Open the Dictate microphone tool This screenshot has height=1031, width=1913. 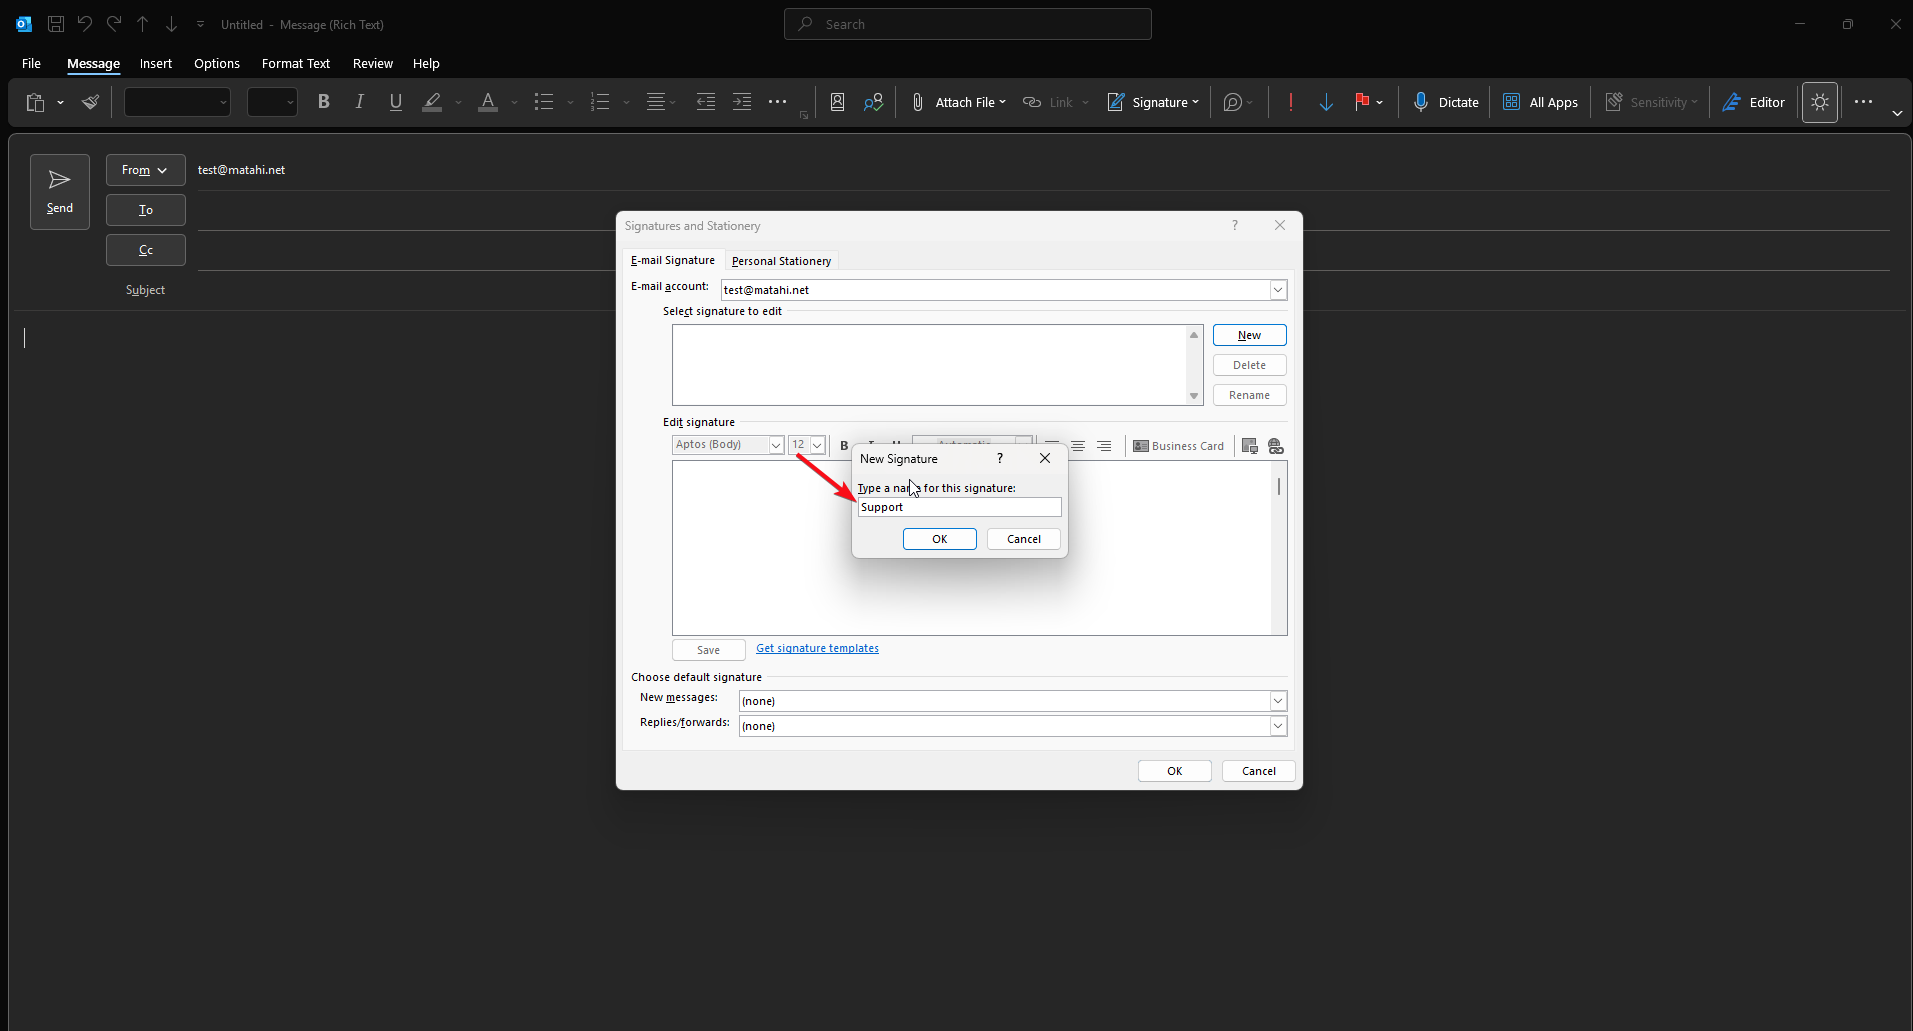click(1444, 102)
